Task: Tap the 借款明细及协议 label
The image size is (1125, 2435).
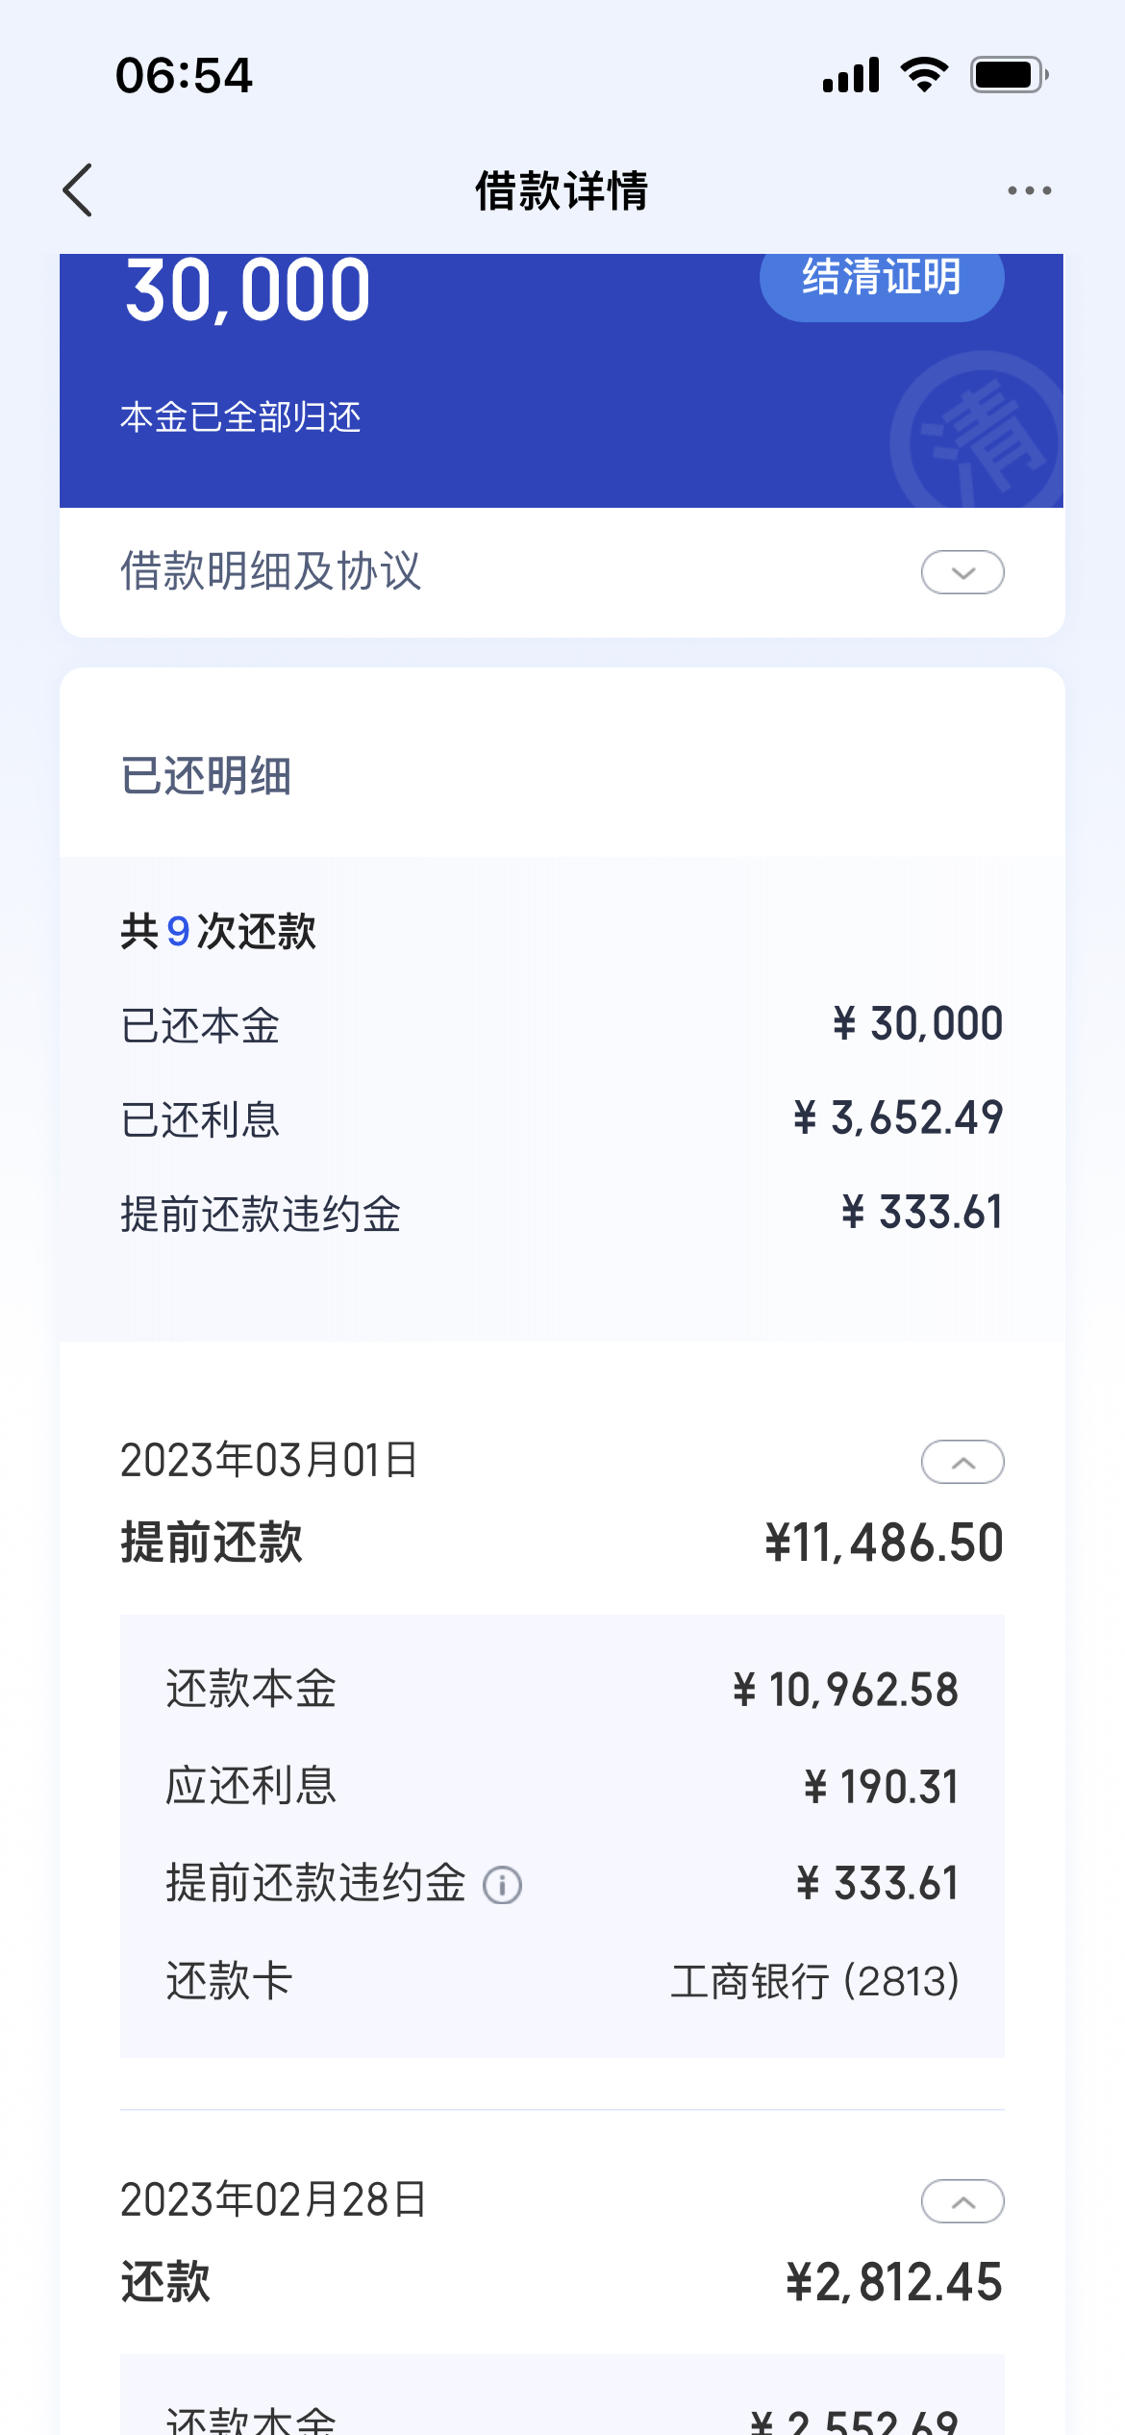Action: [271, 572]
